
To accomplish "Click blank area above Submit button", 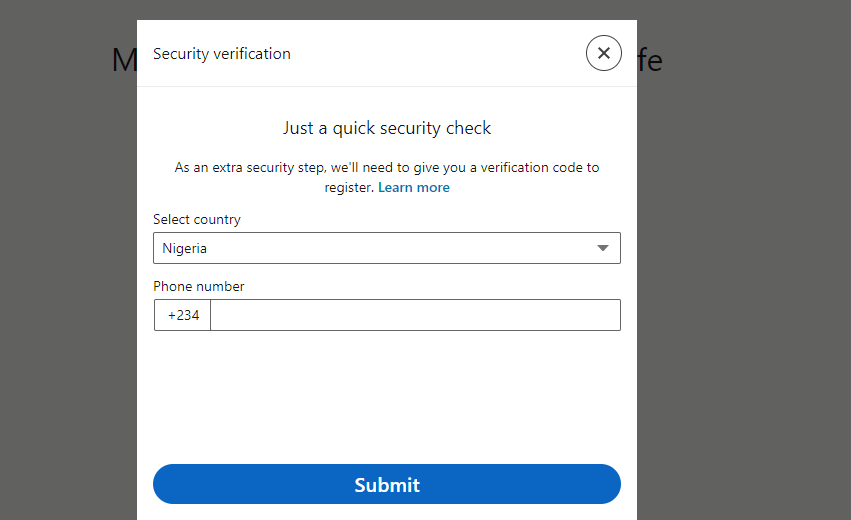I will pyautogui.click(x=387, y=396).
